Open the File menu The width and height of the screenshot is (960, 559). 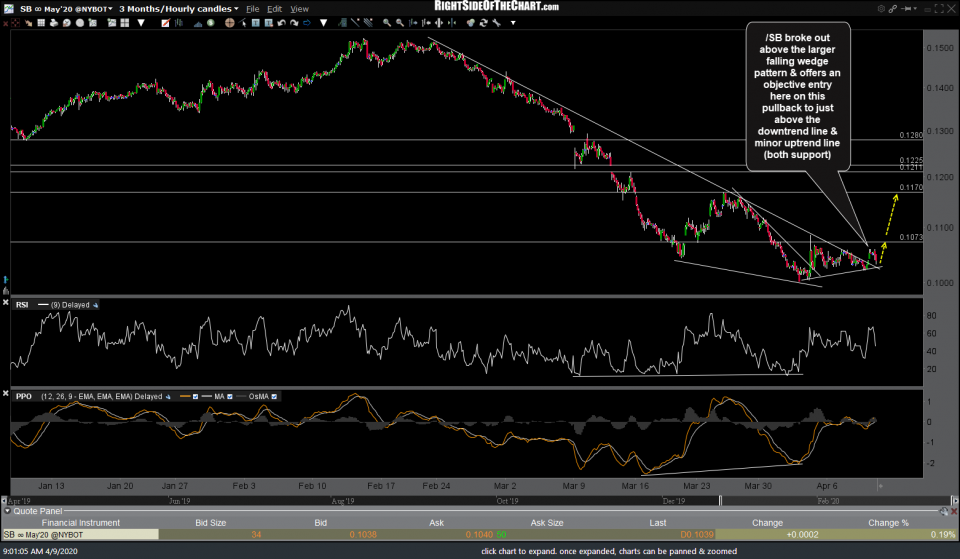pyautogui.click(x=253, y=8)
